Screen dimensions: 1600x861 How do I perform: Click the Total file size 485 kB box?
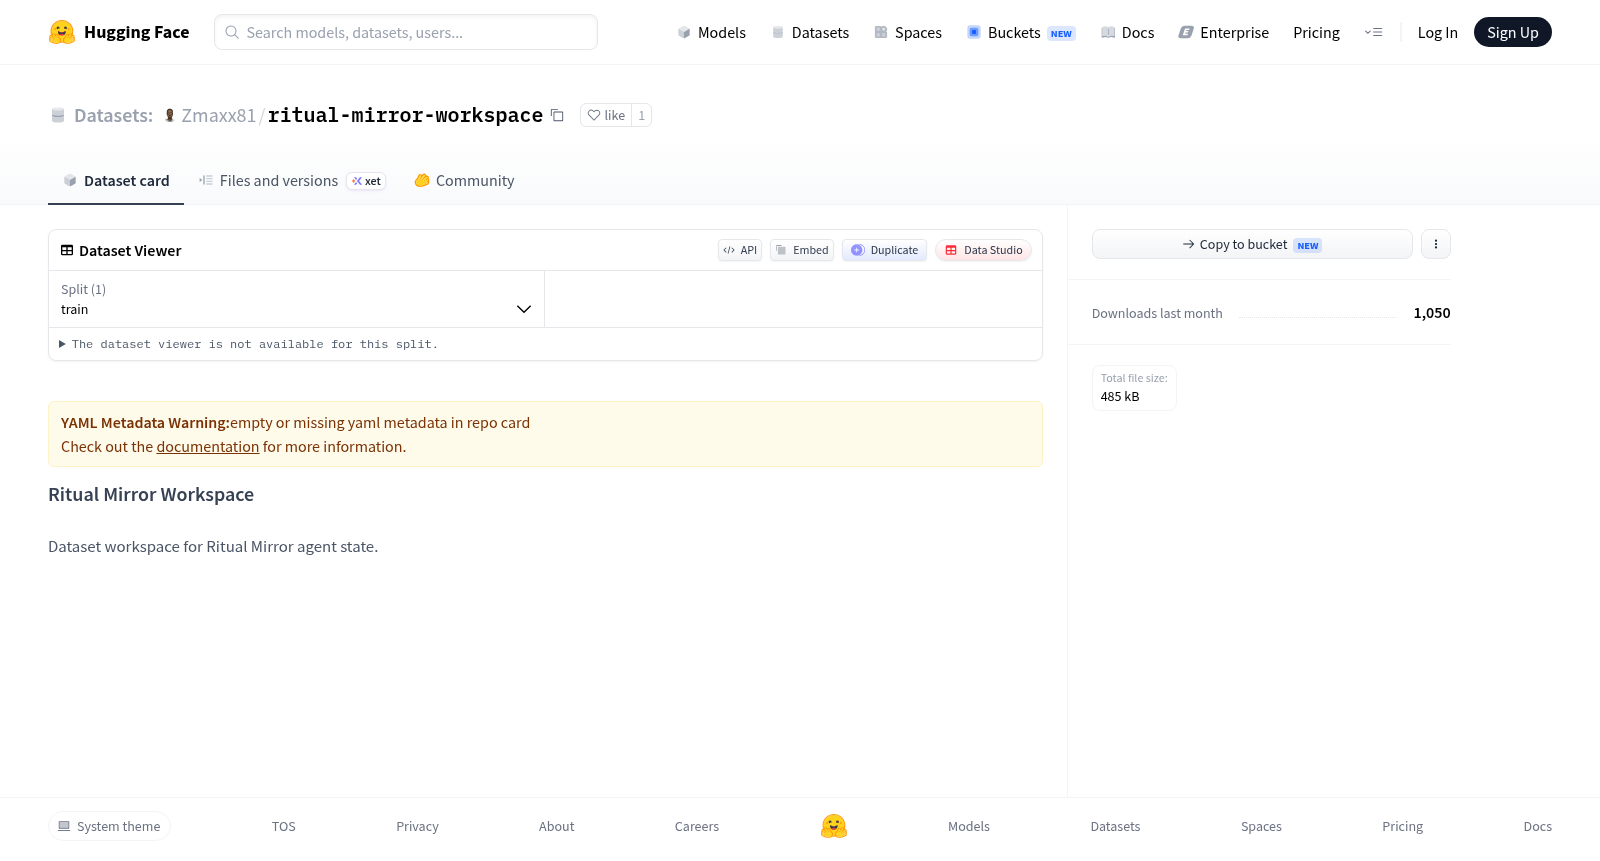1134,388
